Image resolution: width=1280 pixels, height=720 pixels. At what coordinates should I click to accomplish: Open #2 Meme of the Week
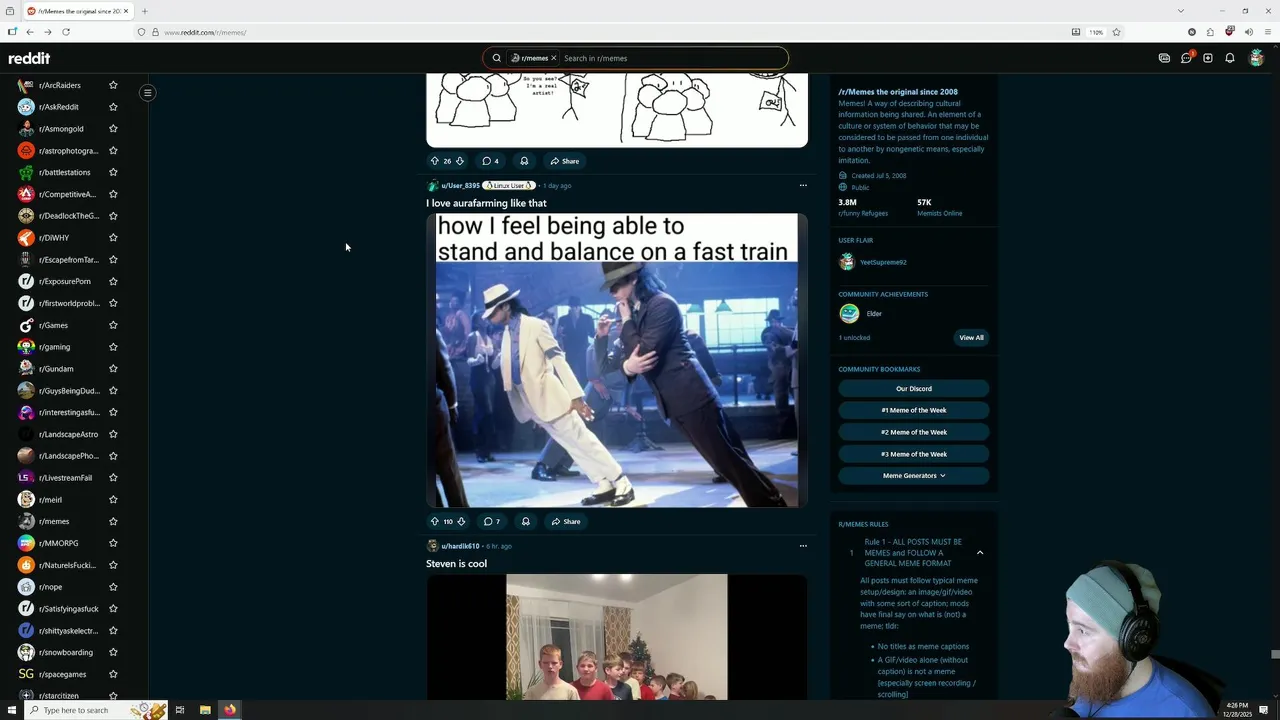[x=914, y=432]
